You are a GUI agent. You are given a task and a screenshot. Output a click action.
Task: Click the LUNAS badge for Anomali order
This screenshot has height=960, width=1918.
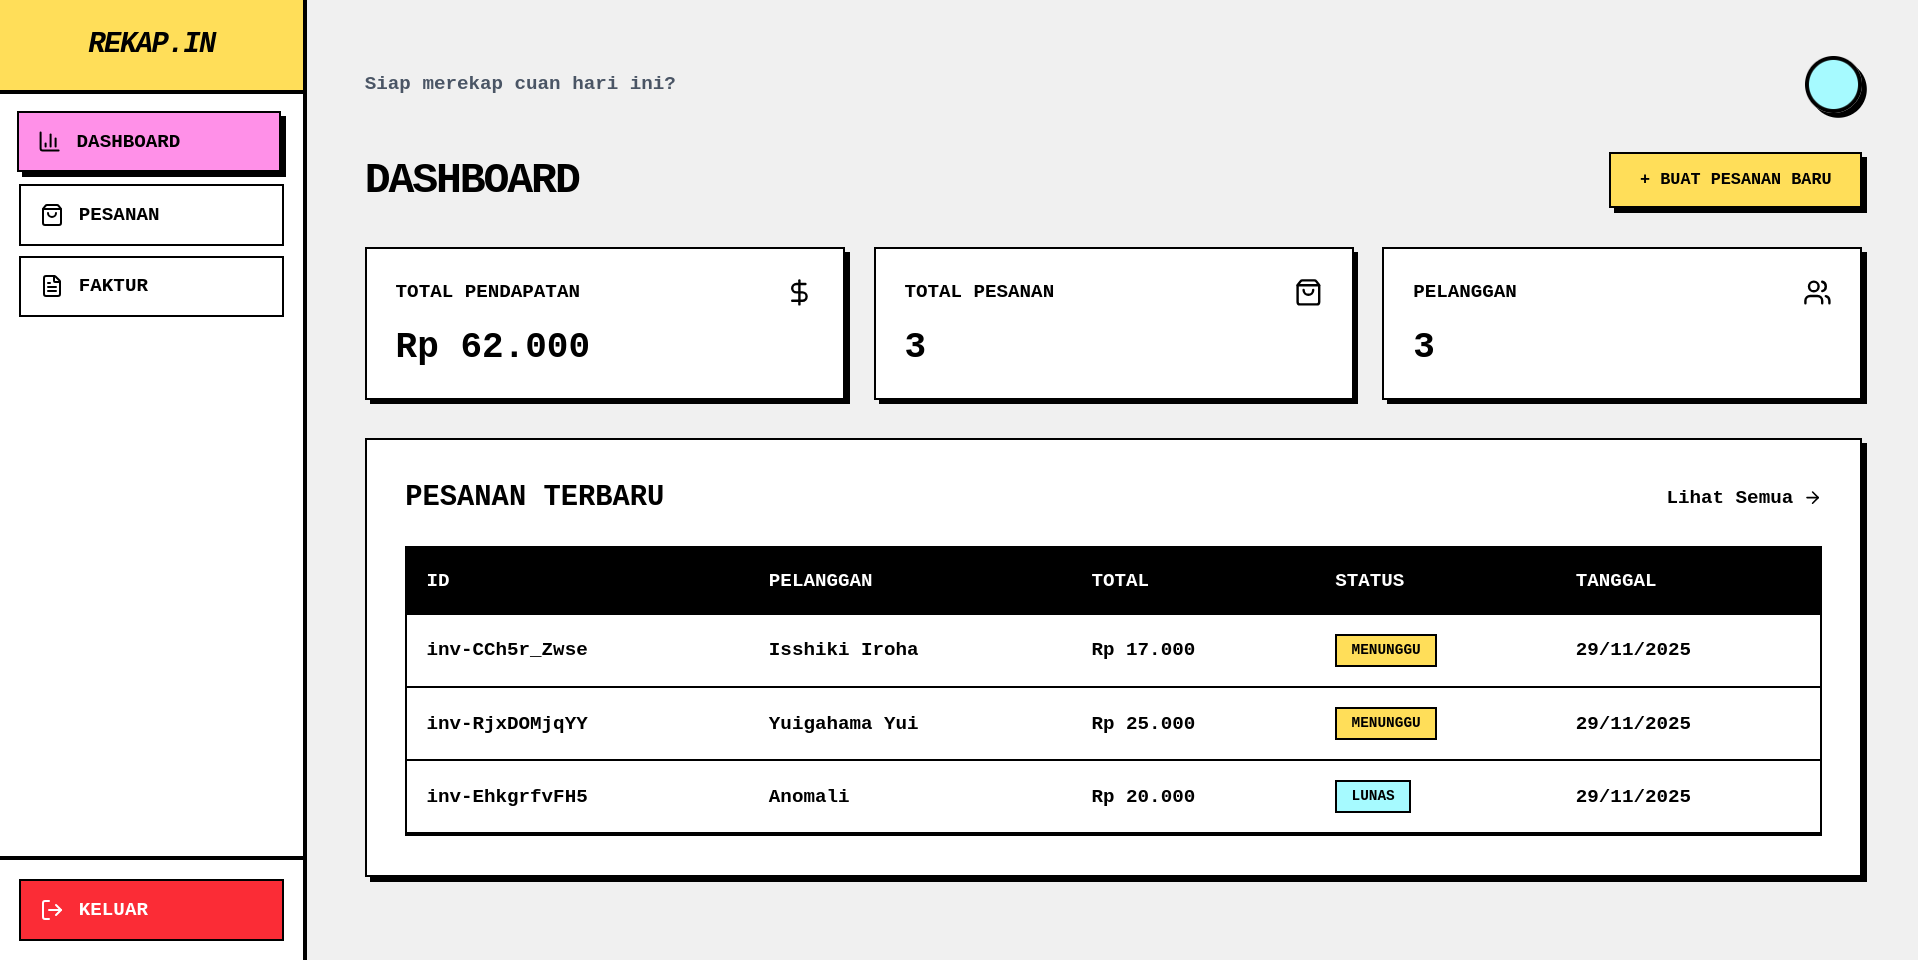(1372, 796)
